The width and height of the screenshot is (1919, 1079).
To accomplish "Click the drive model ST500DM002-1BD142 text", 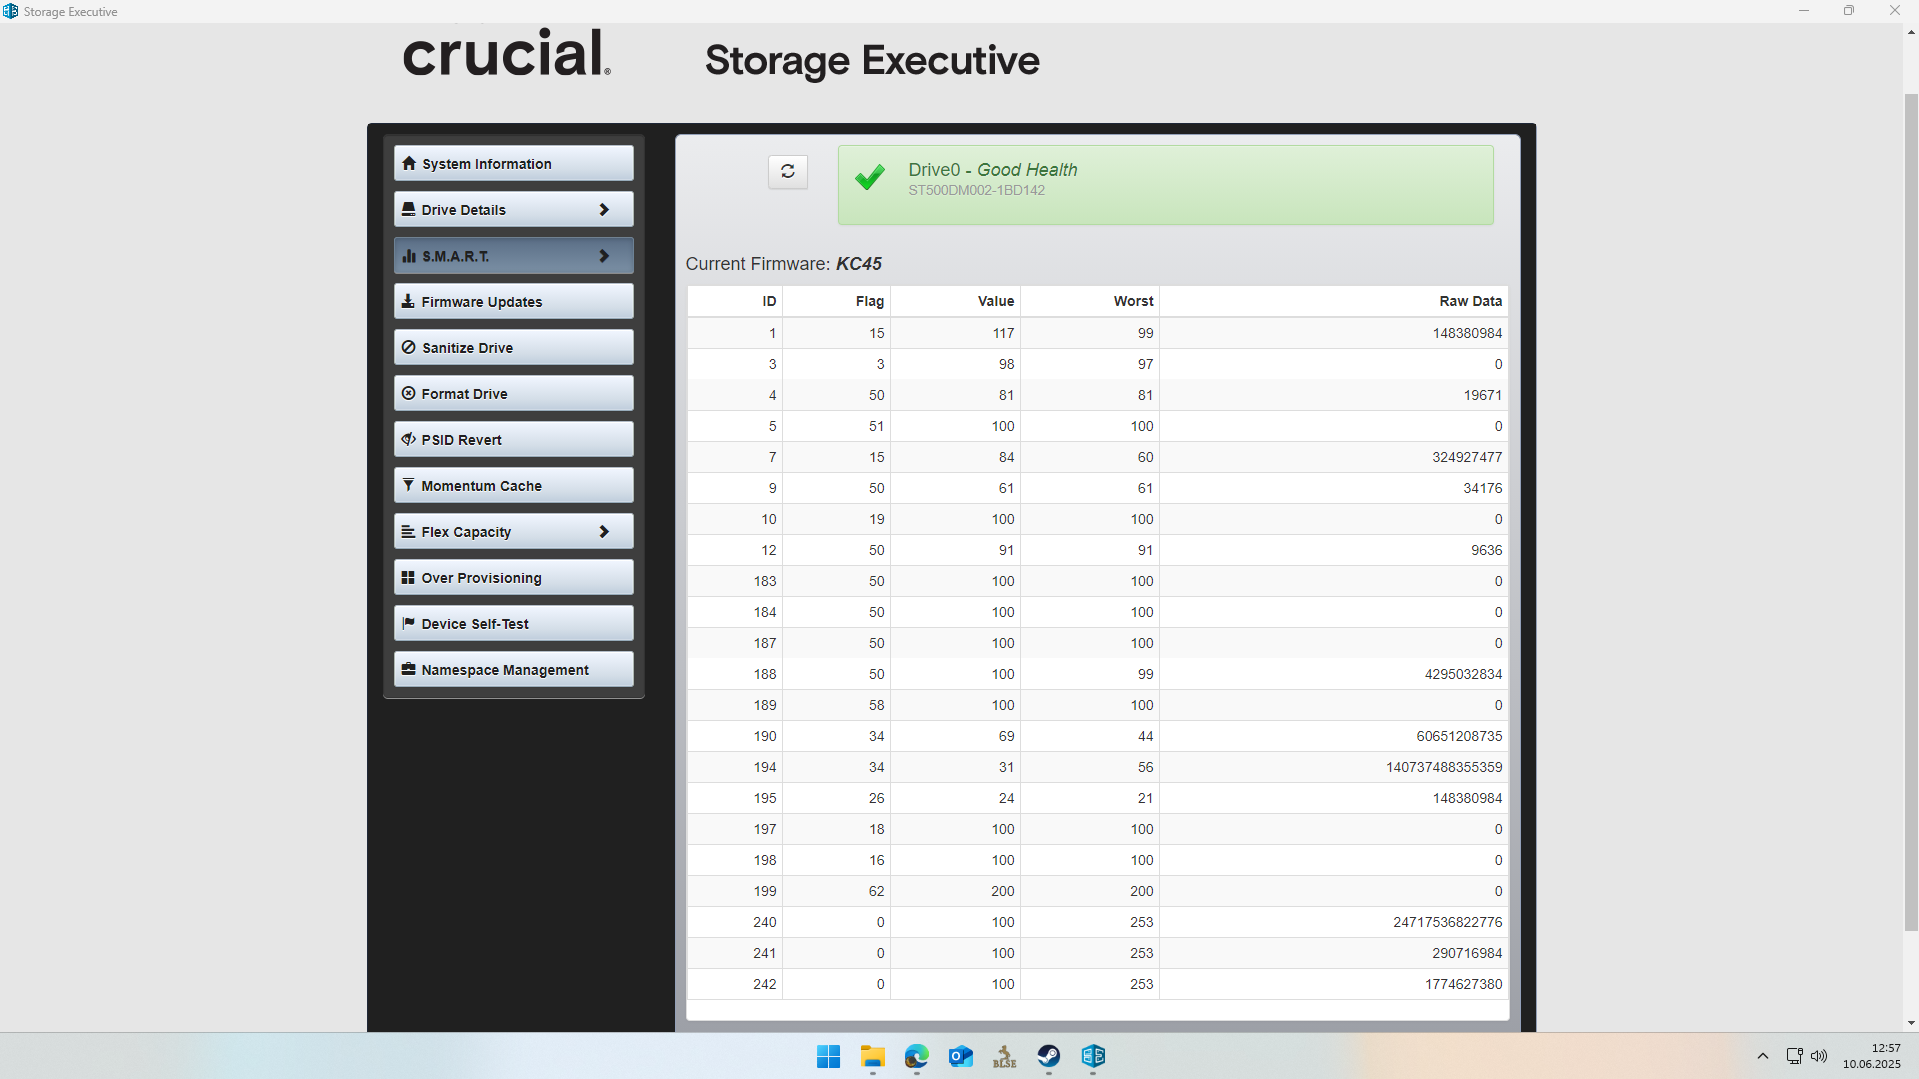I will pyautogui.click(x=976, y=190).
